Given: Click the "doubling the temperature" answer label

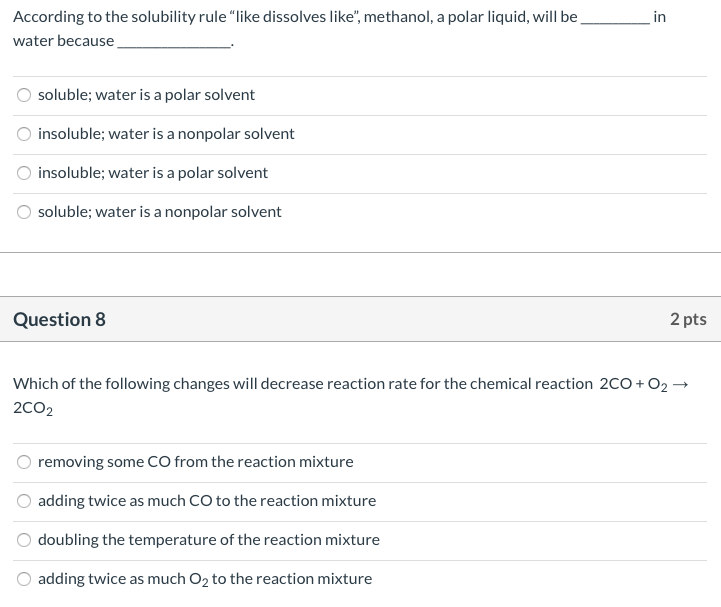Looking at the screenshot, I should pyautogui.click(x=209, y=540).
